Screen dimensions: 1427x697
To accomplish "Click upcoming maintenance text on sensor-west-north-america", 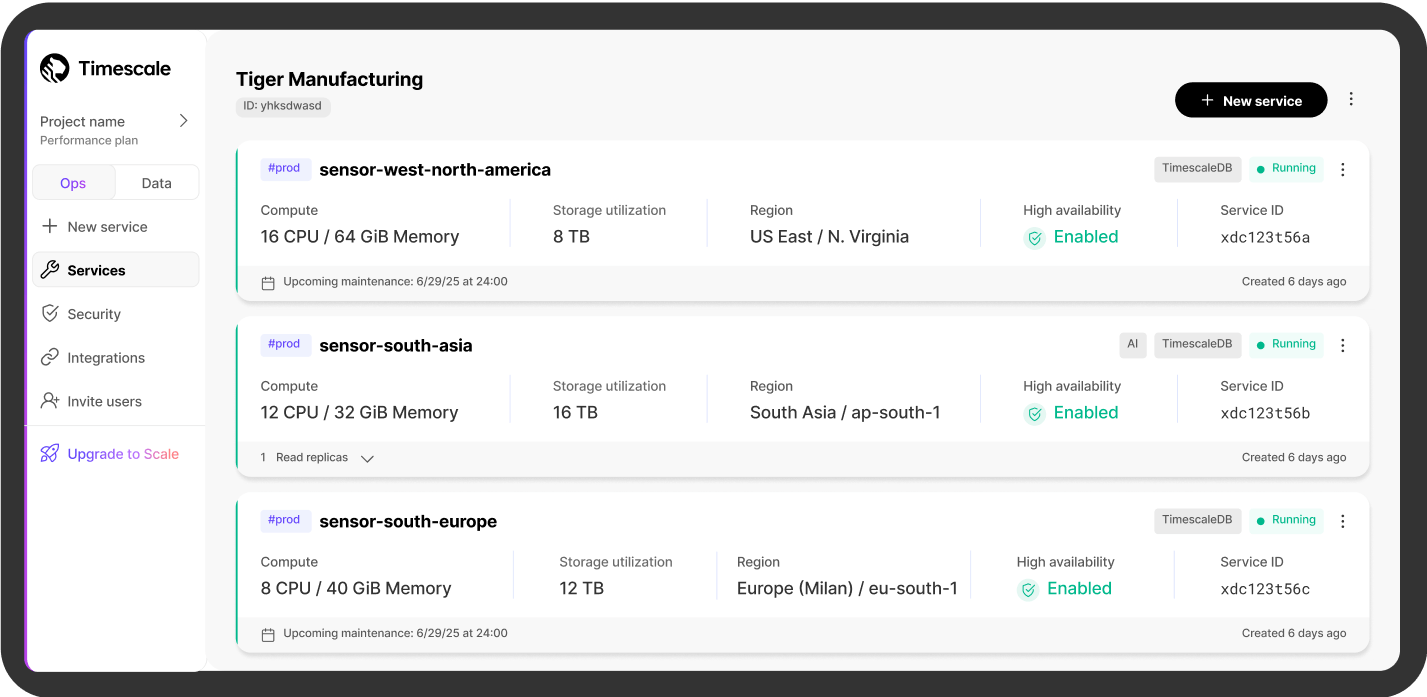I will (395, 282).
